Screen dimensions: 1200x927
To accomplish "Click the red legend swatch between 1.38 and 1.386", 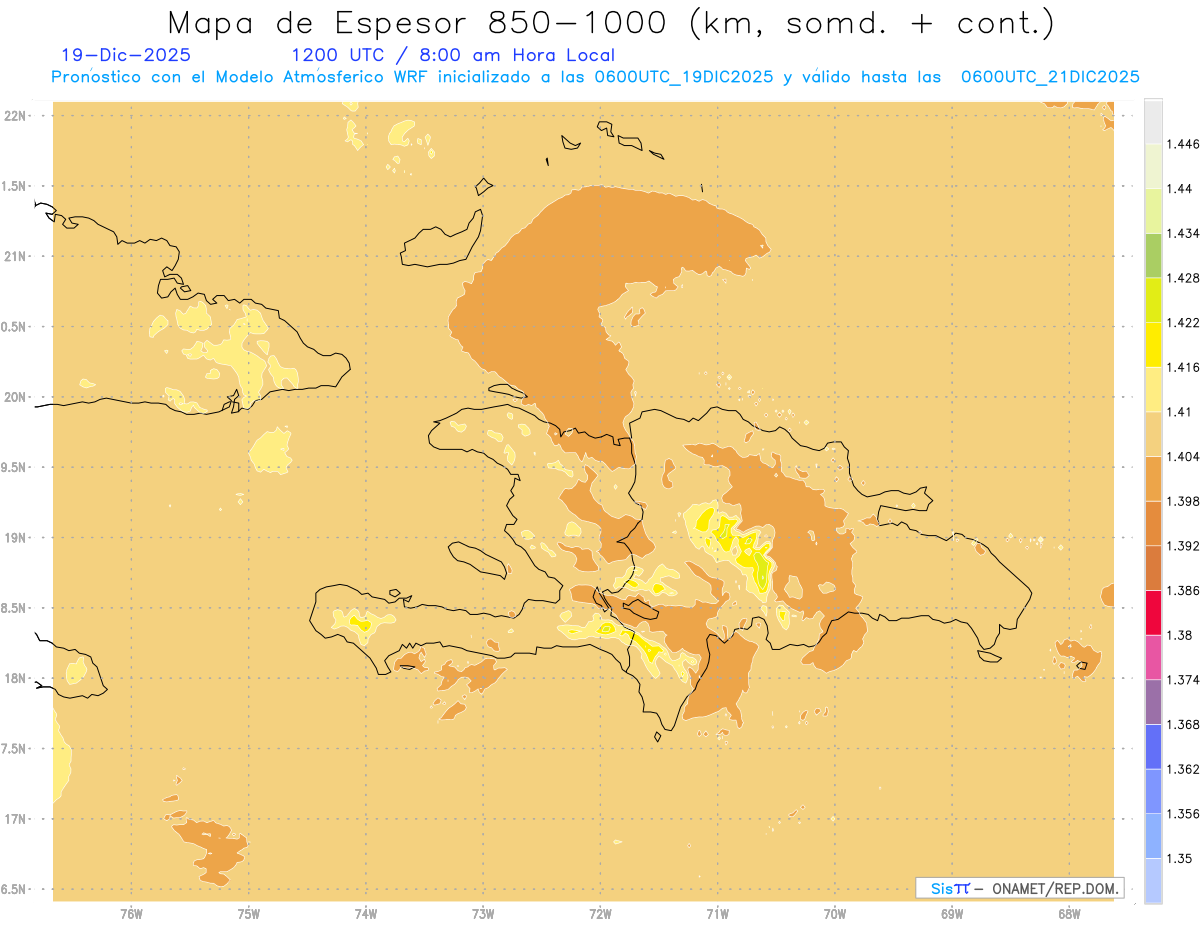I will [x=1153, y=613].
